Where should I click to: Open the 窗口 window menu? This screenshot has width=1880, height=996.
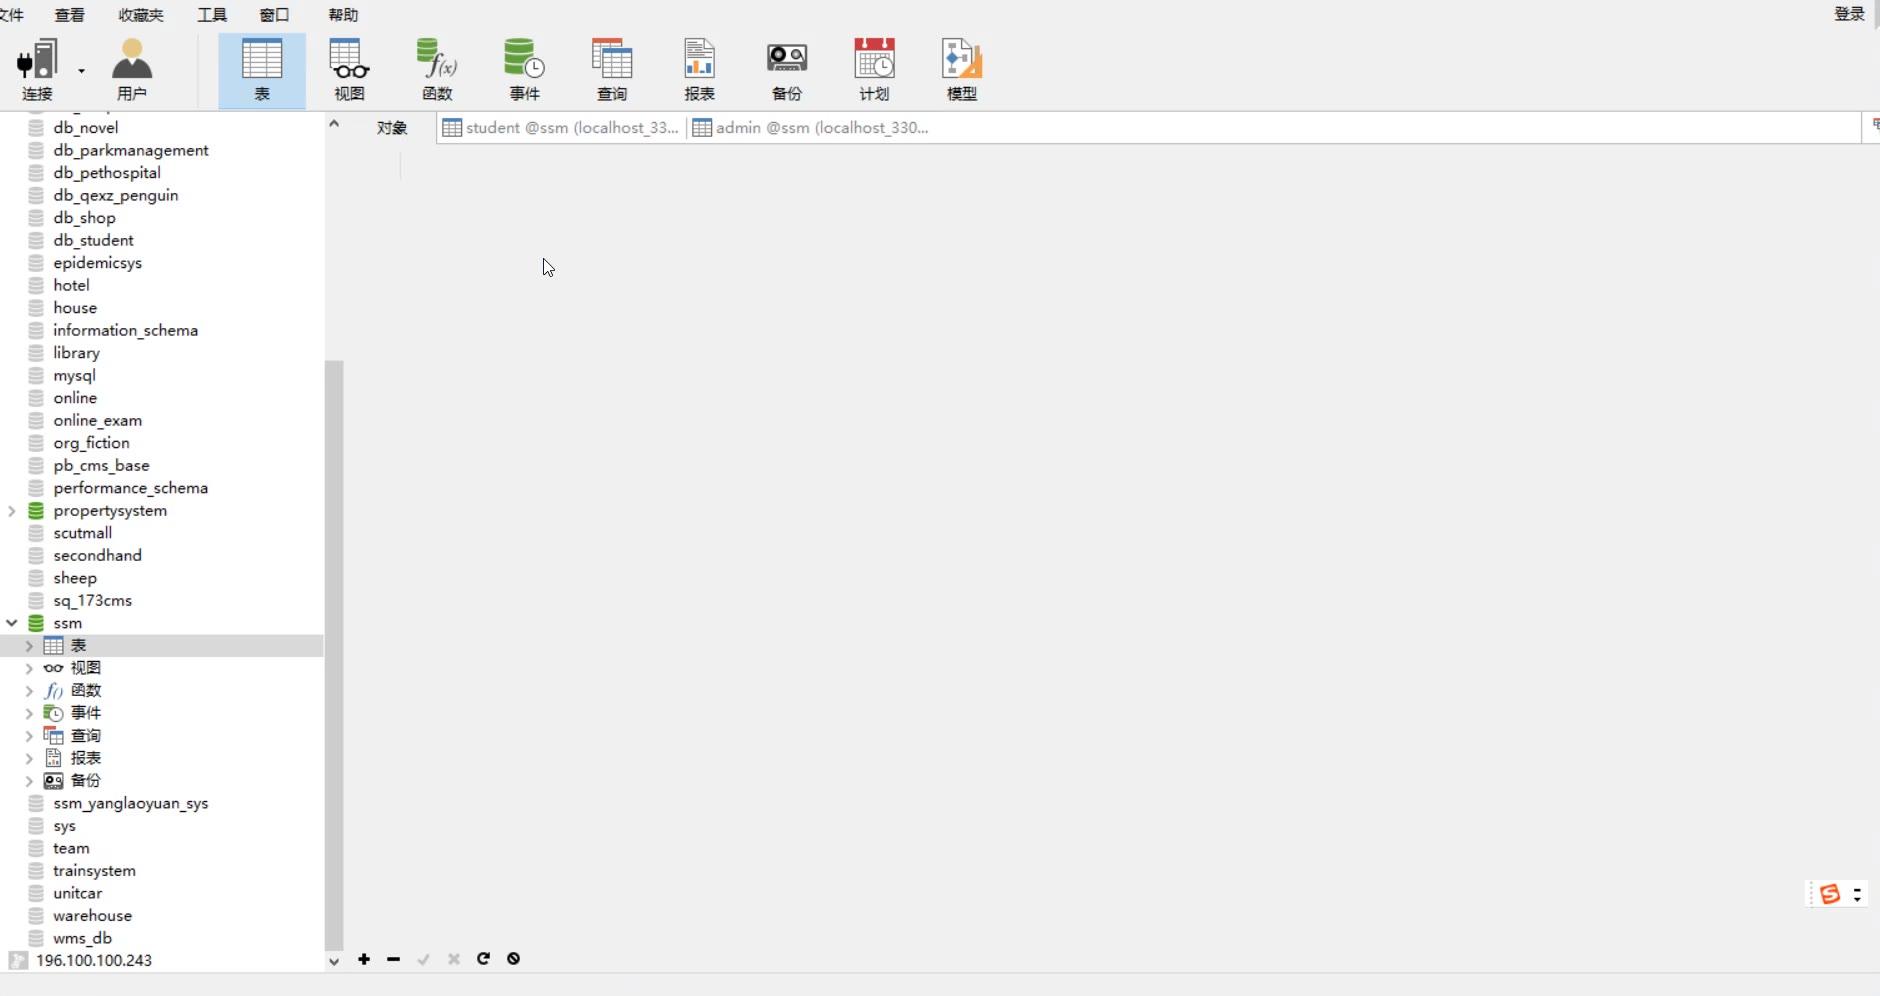[274, 15]
